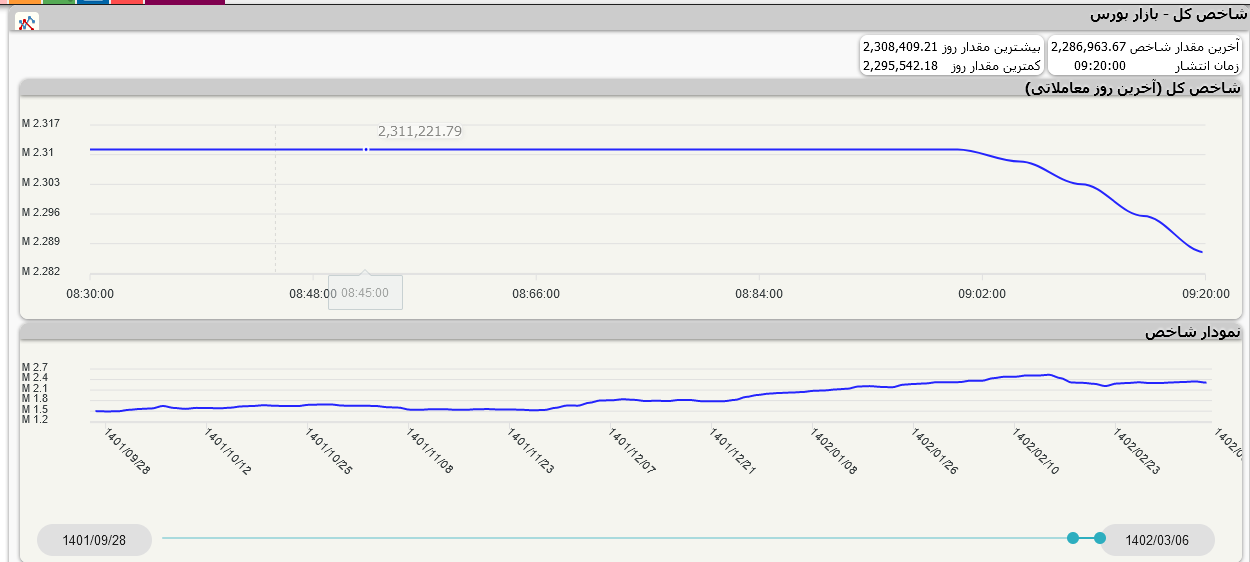The height and width of the screenshot is (562, 1250).
Task: Click the right handle of the date range slider
Action: (x=1100, y=538)
